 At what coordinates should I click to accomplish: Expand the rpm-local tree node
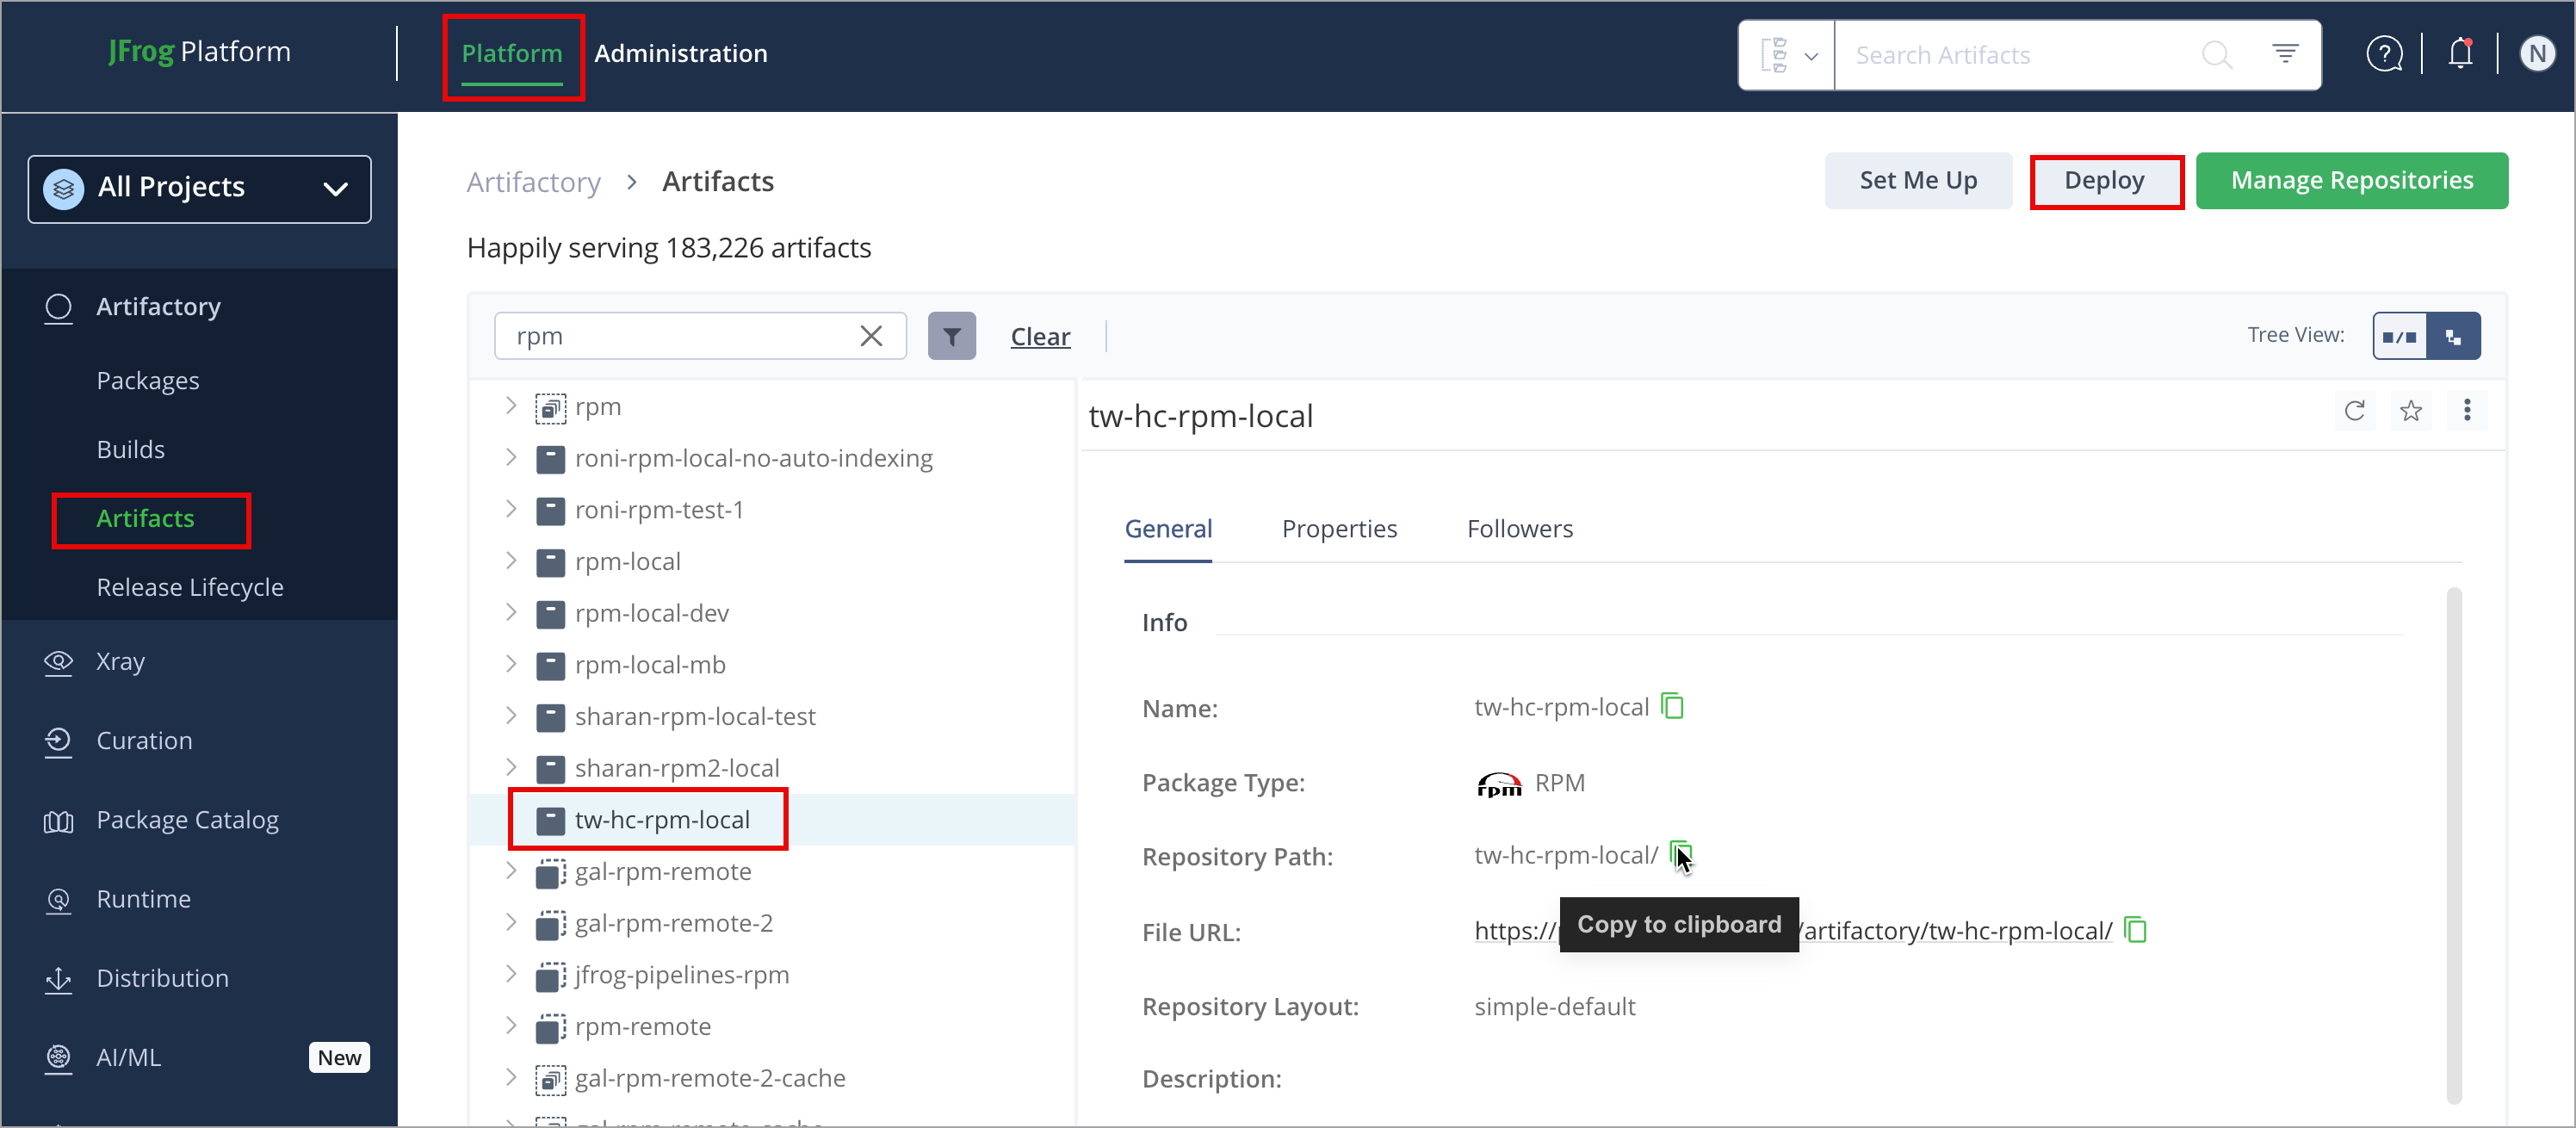(511, 561)
